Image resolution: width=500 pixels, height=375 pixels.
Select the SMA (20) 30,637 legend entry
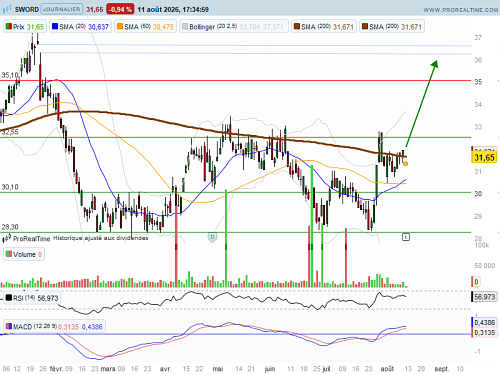80,27
